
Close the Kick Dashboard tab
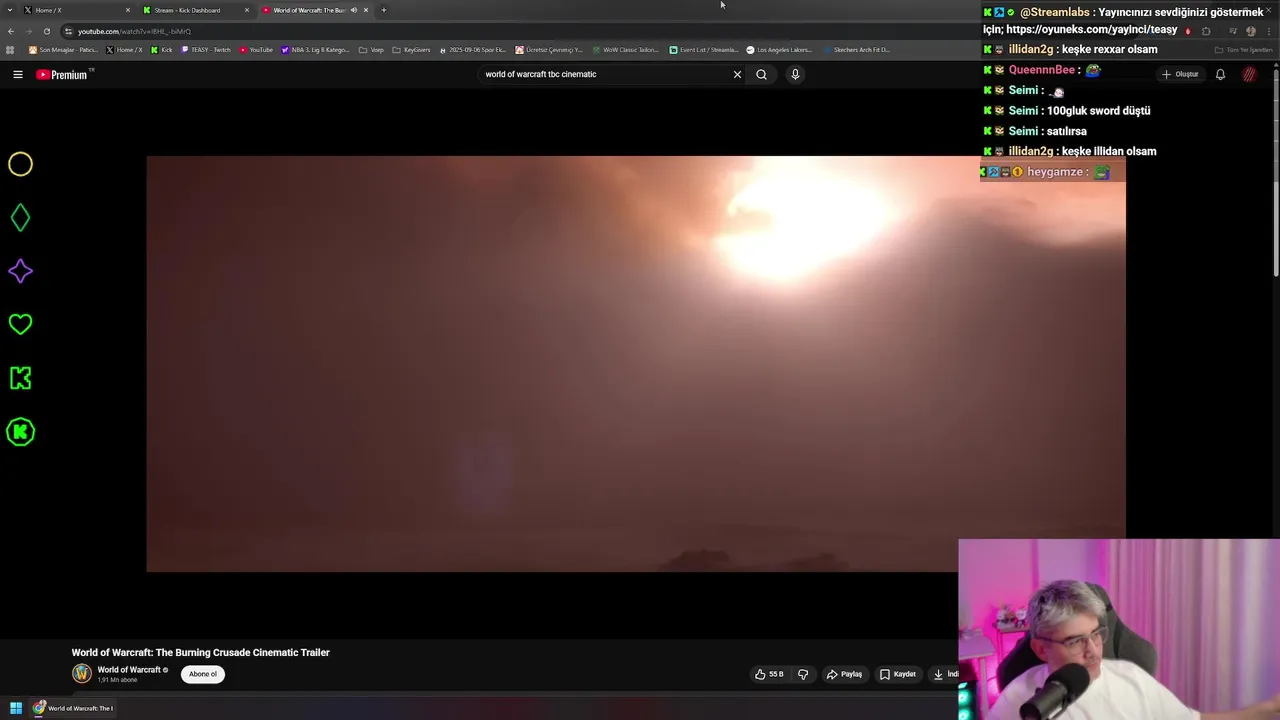pos(247,10)
